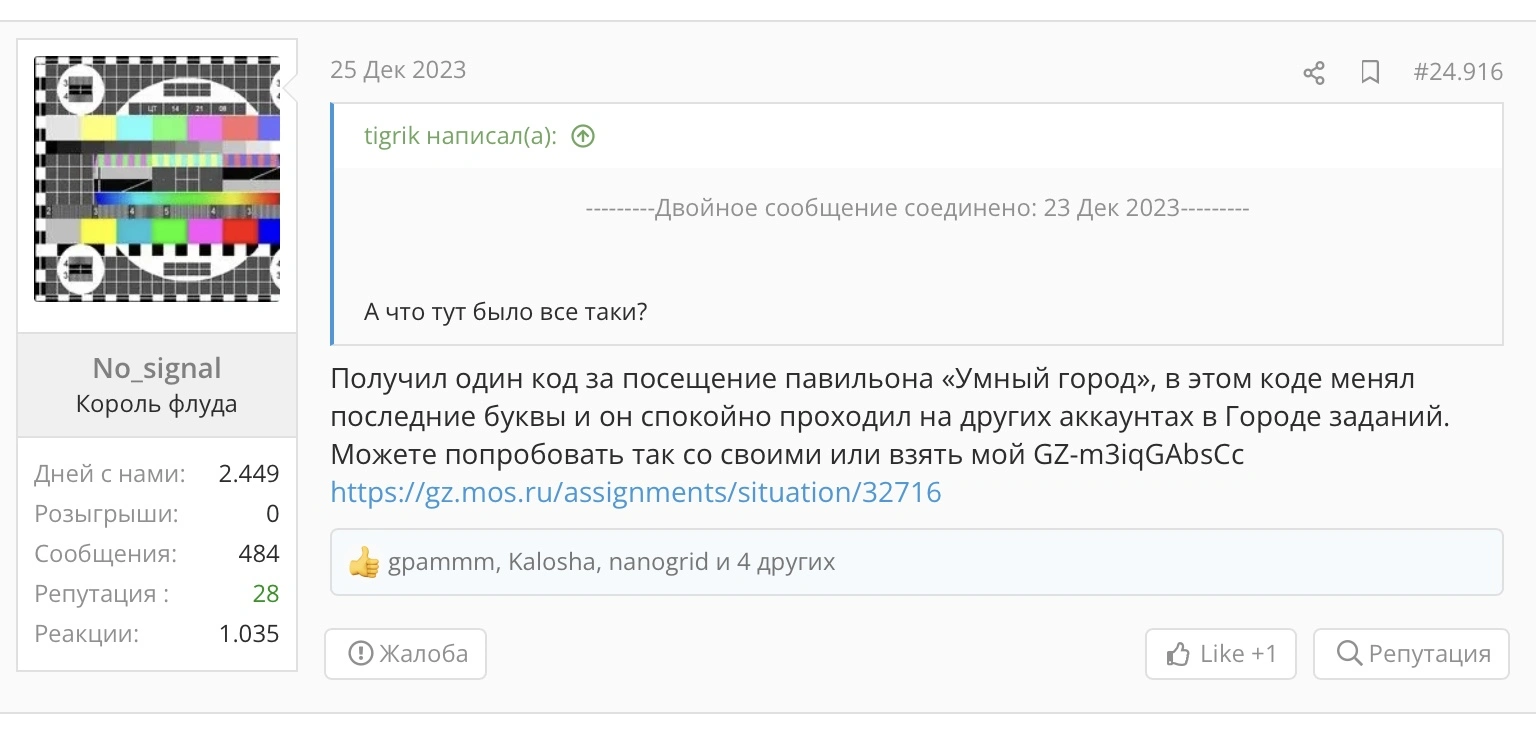Viewport: 1536px width, 732px height.
Task: Open the No_signal username profile
Action: pyautogui.click(x=157, y=368)
